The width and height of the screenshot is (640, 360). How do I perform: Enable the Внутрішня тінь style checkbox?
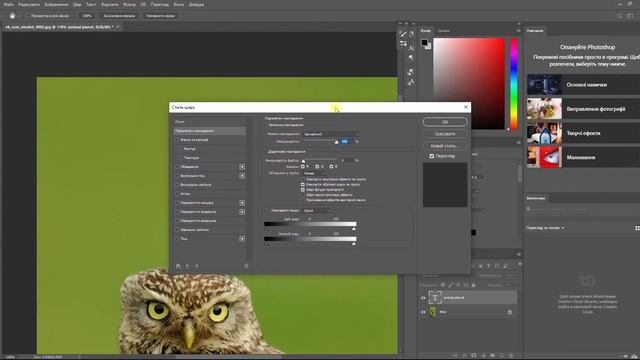[x=178, y=176]
